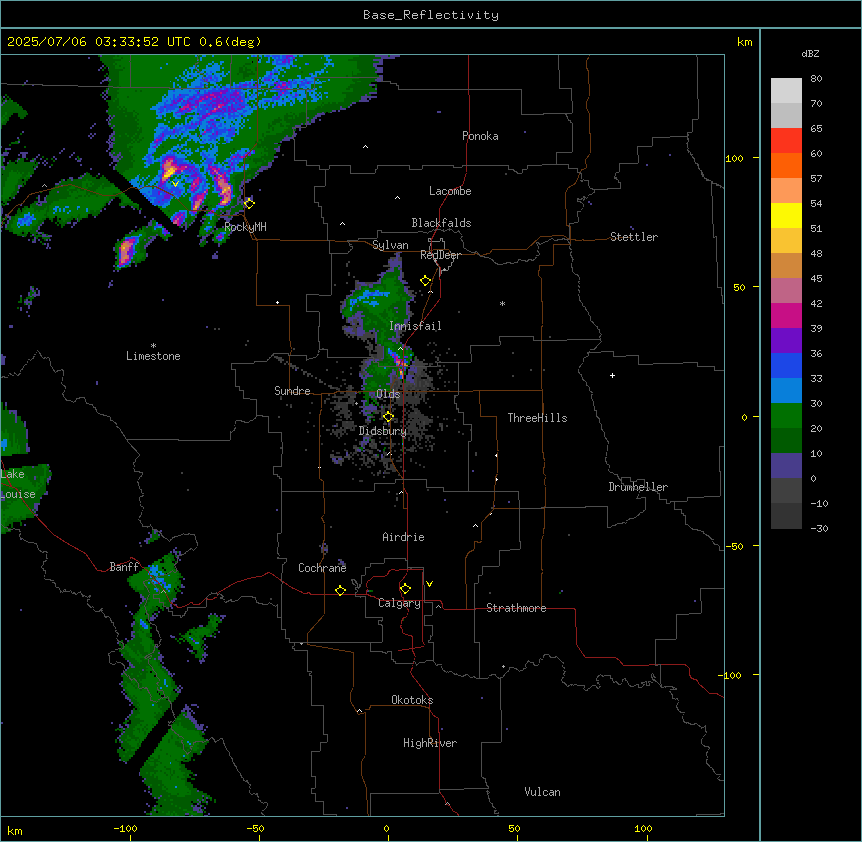Screen dimensions: 862x842
Task: Click the Didsbury town label
Action: 383,431
